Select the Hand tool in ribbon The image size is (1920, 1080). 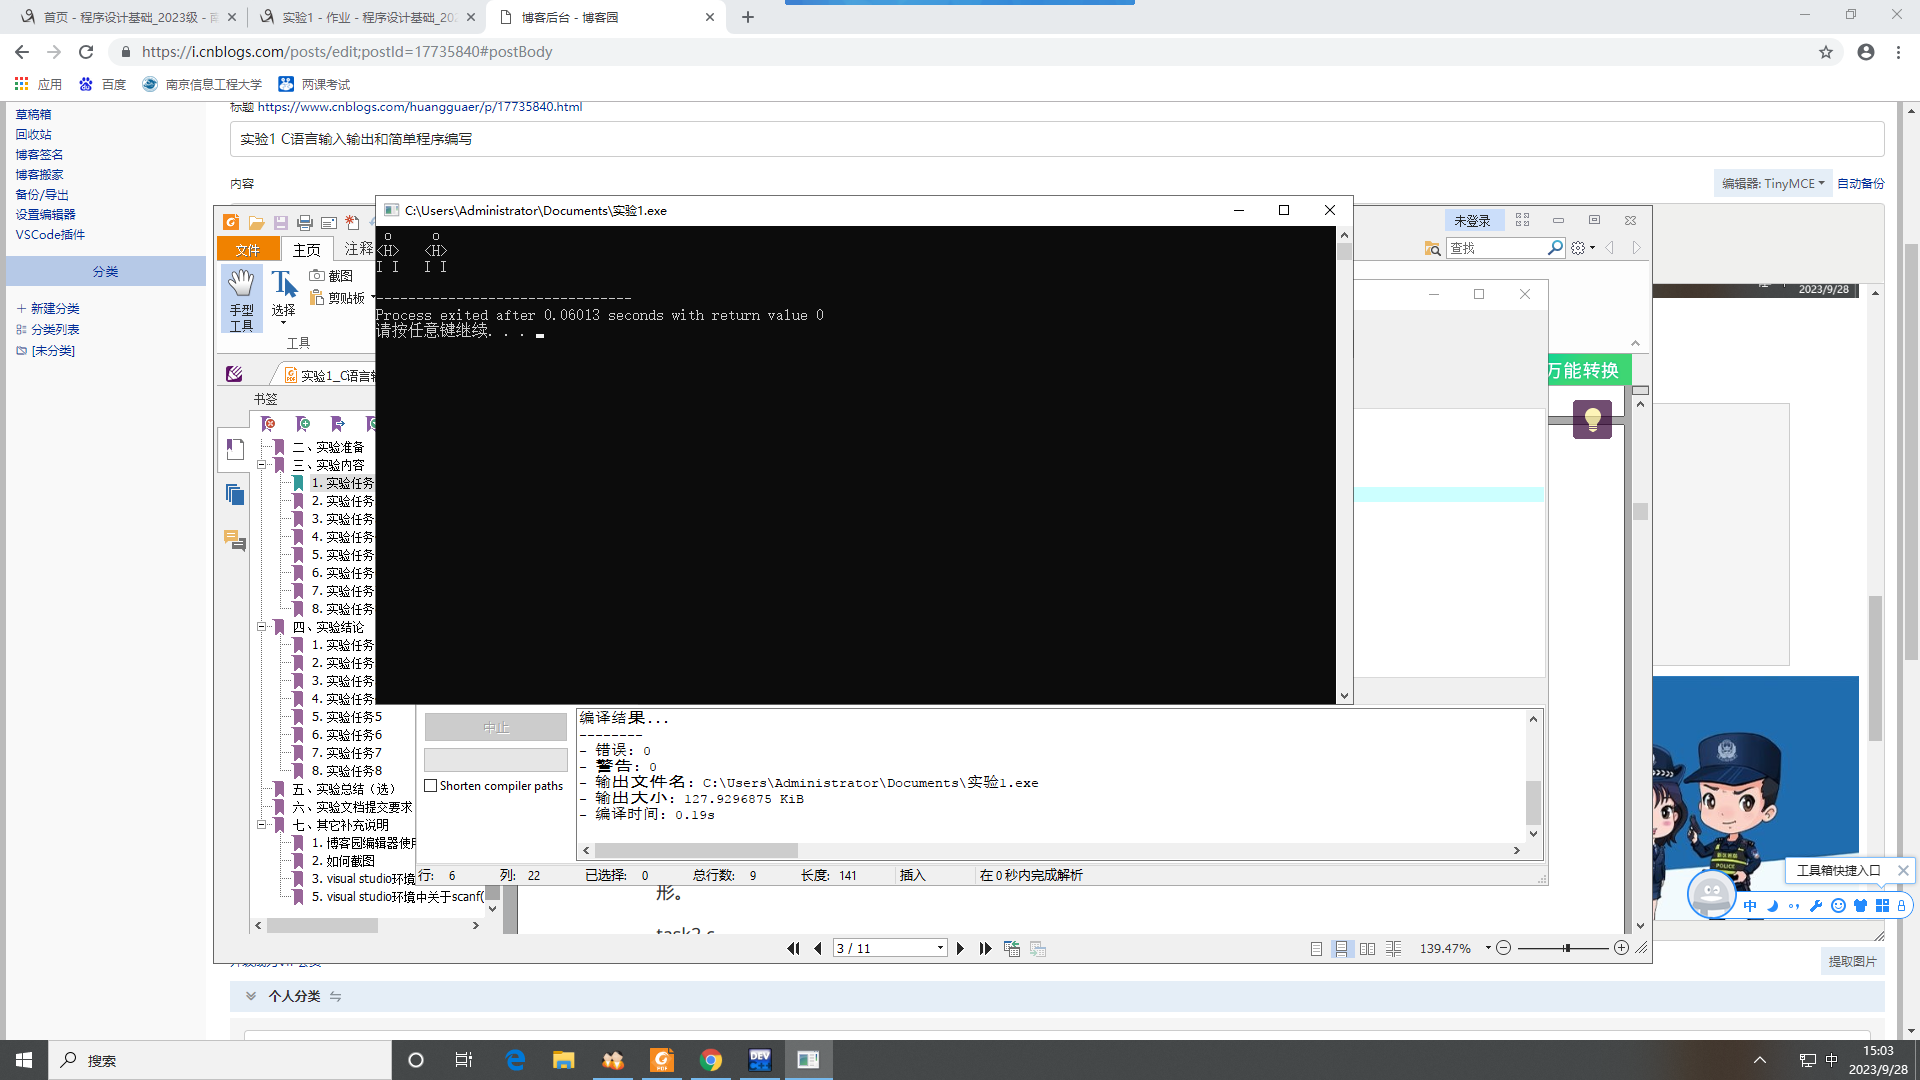[241, 298]
